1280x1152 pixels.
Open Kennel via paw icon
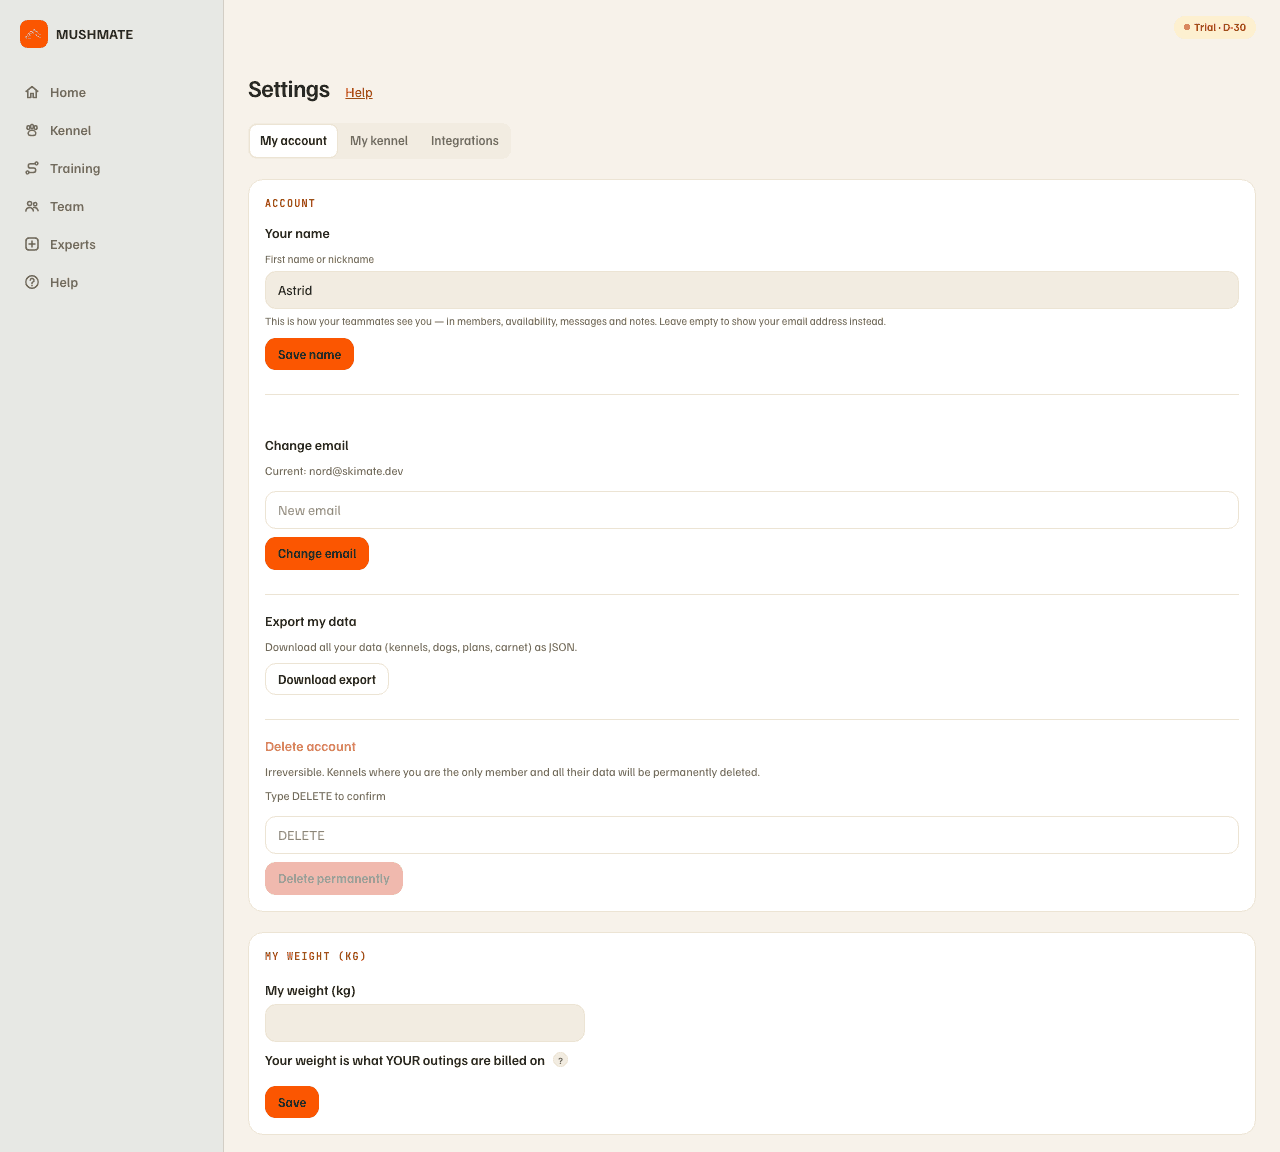(x=32, y=130)
